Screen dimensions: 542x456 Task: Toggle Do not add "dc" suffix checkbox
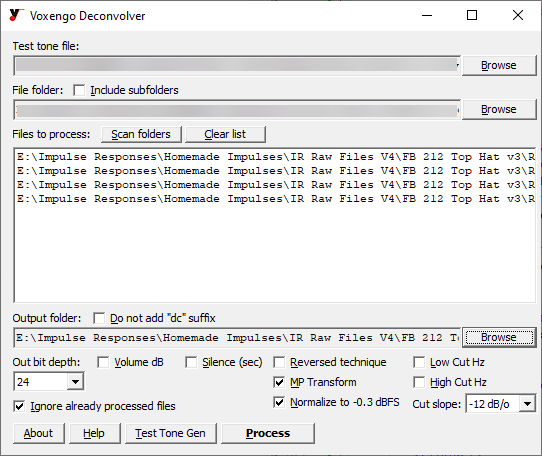(99, 318)
